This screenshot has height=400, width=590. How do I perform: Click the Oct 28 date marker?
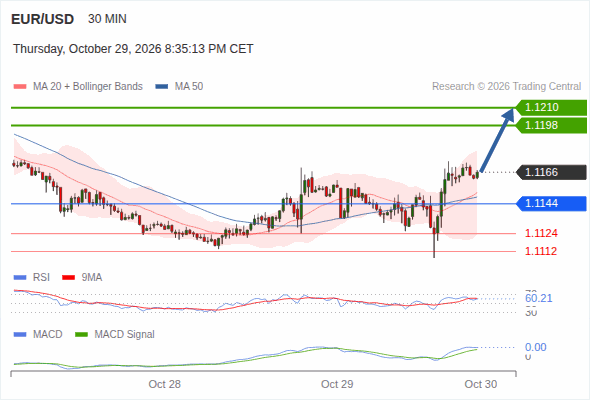164,384
